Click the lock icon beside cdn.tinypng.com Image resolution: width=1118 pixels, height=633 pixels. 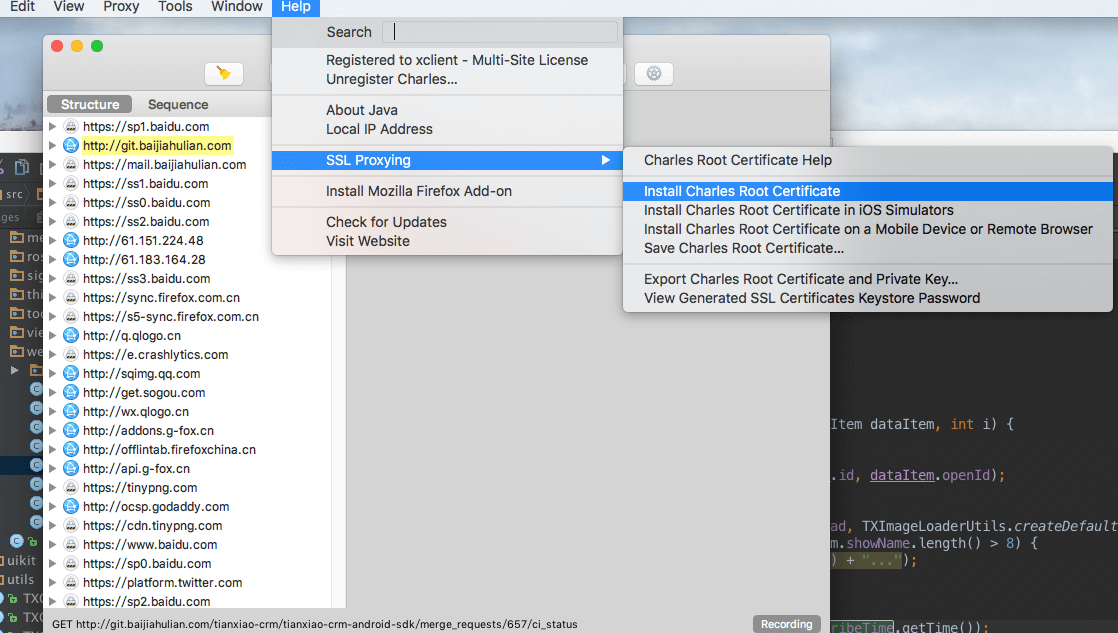pos(71,525)
